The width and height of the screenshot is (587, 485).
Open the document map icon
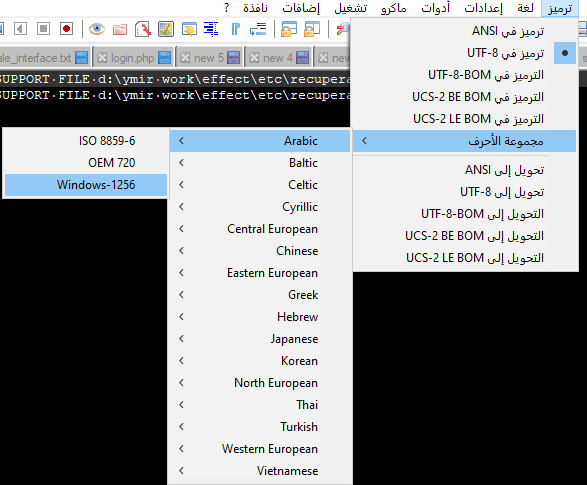[166, 29]
